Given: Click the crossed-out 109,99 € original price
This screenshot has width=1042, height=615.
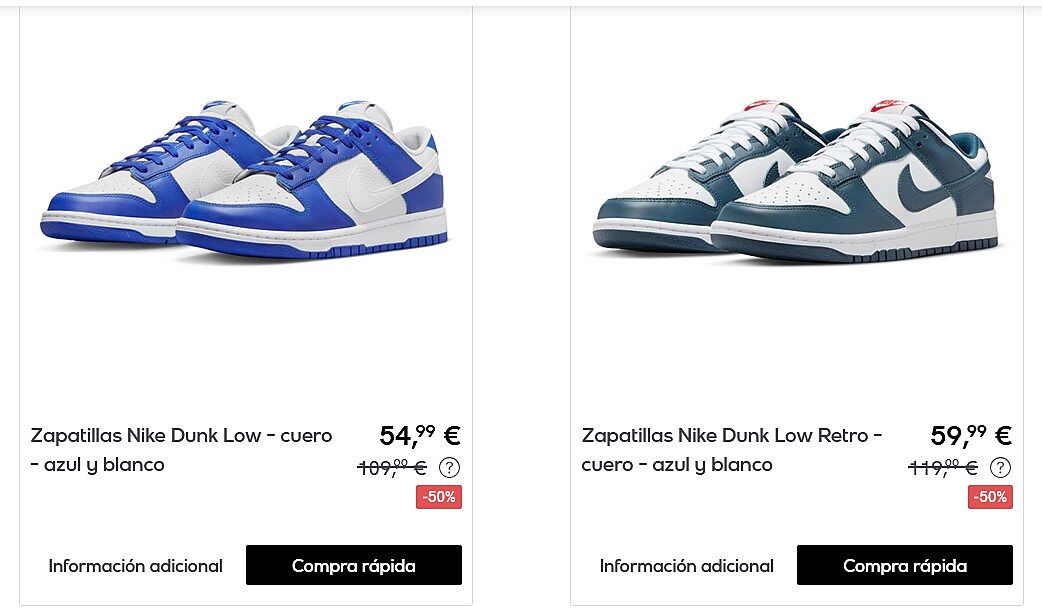Looking at the screenshot, I should click(392, 467).
